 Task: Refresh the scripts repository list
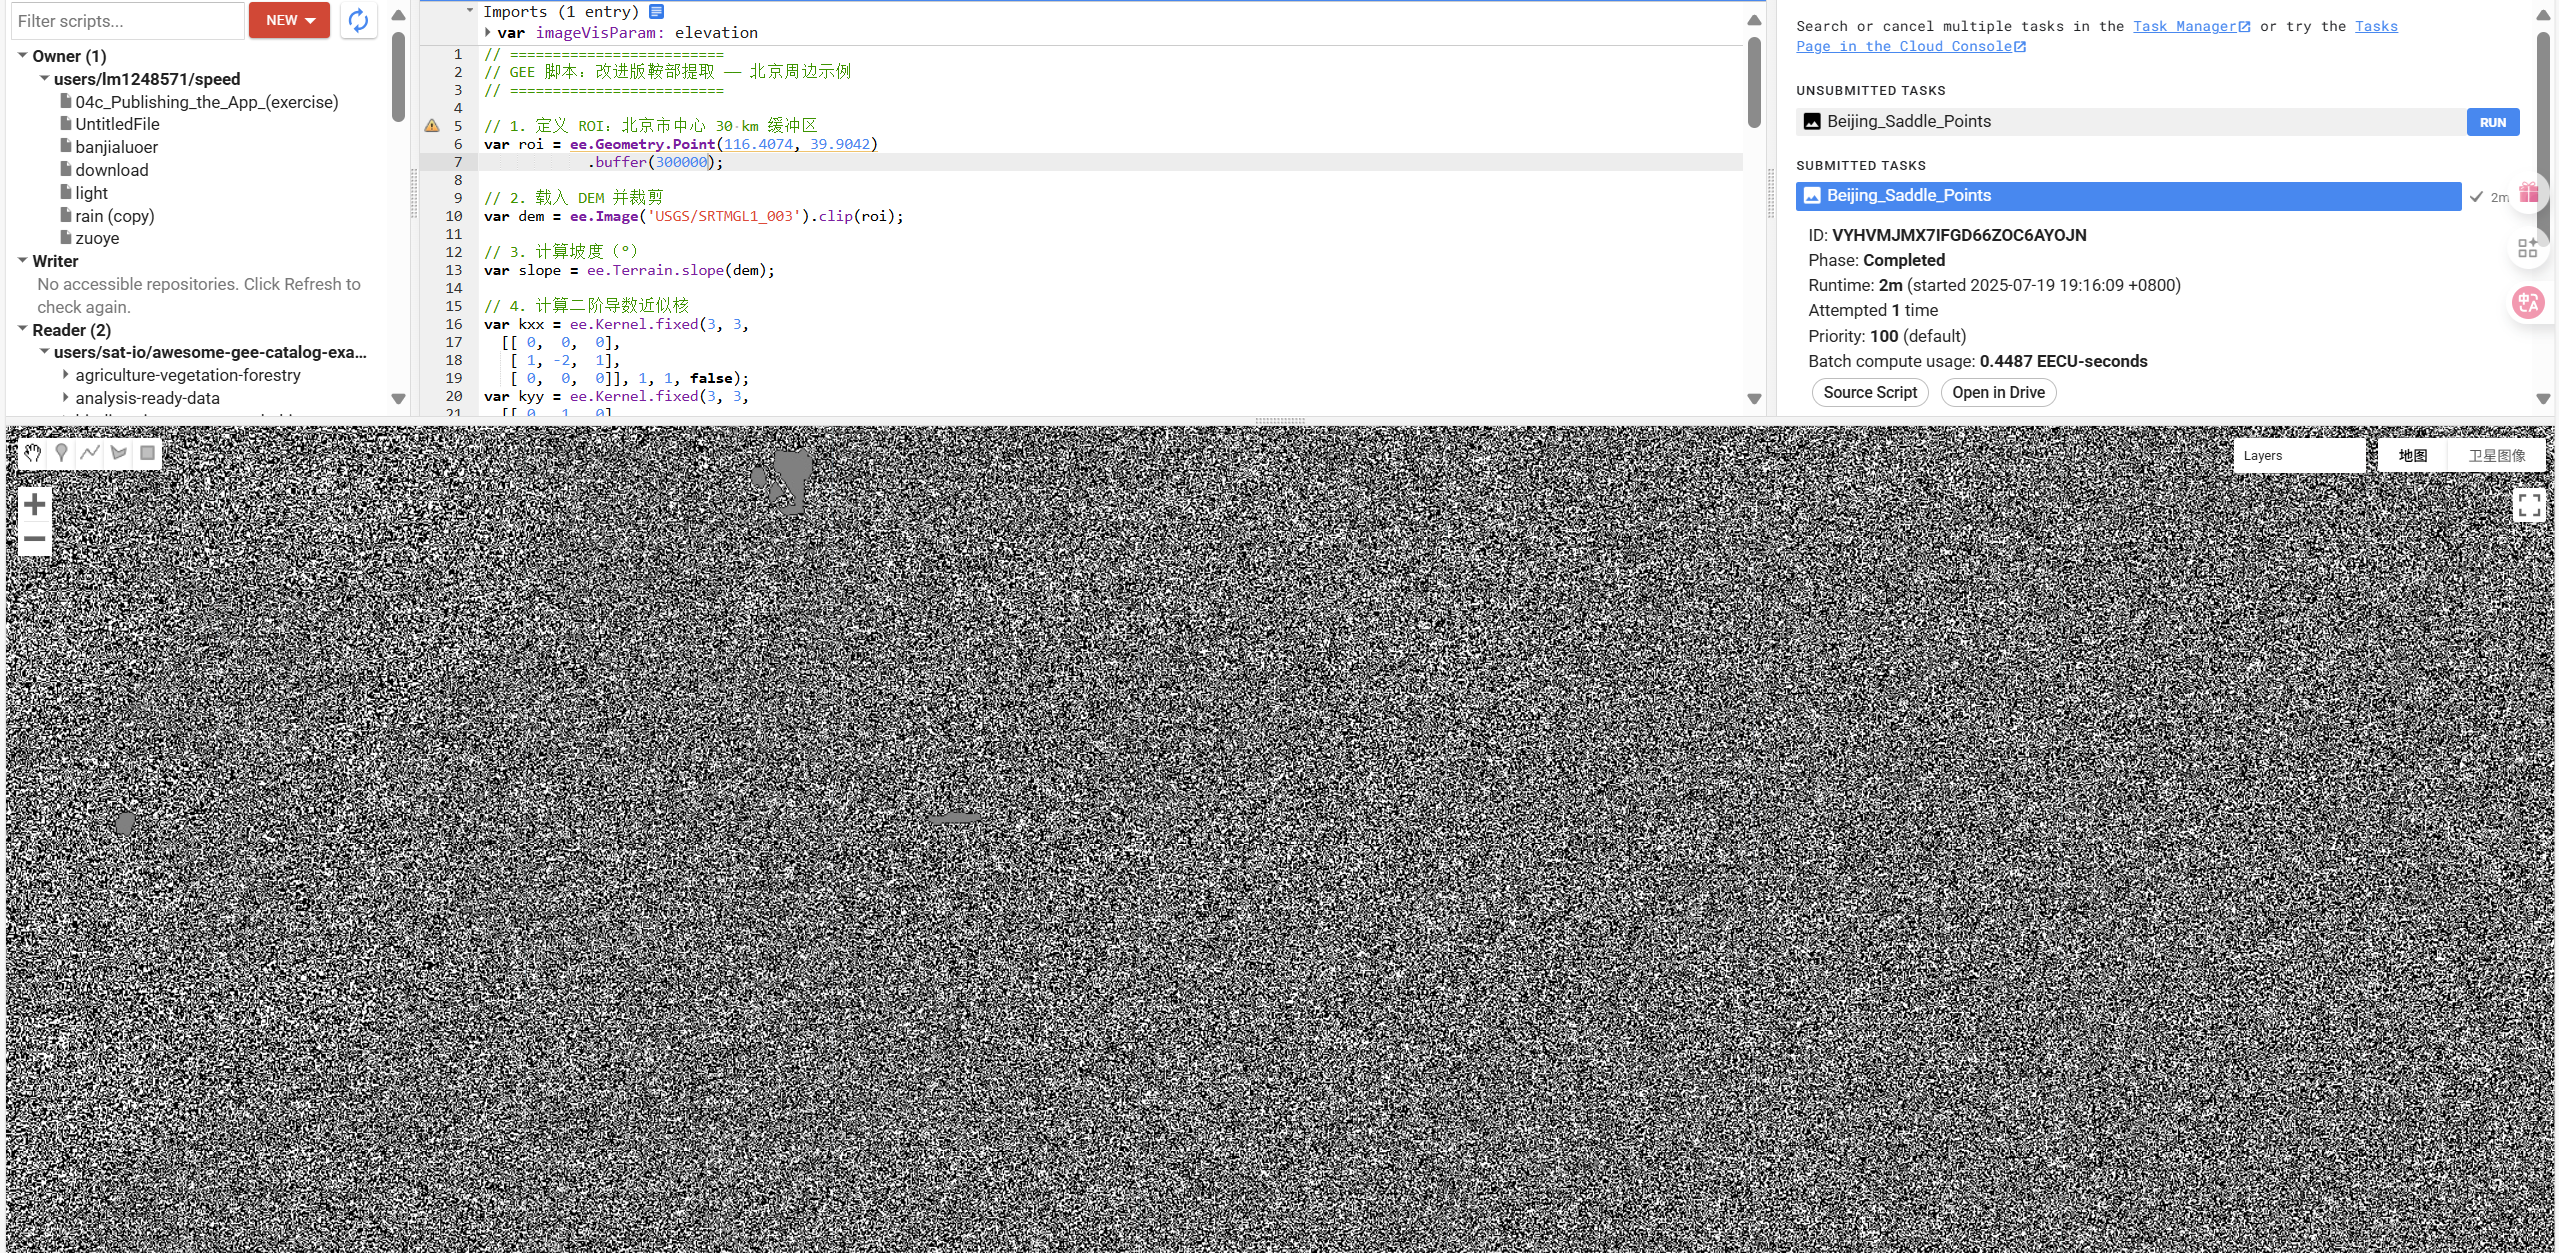tap(358, 20)
